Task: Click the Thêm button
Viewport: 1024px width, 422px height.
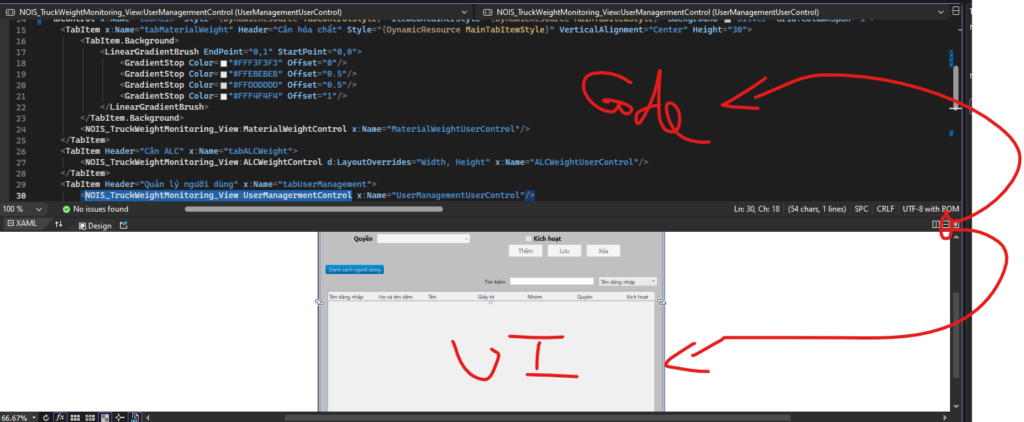Action: tap(526, 251)
